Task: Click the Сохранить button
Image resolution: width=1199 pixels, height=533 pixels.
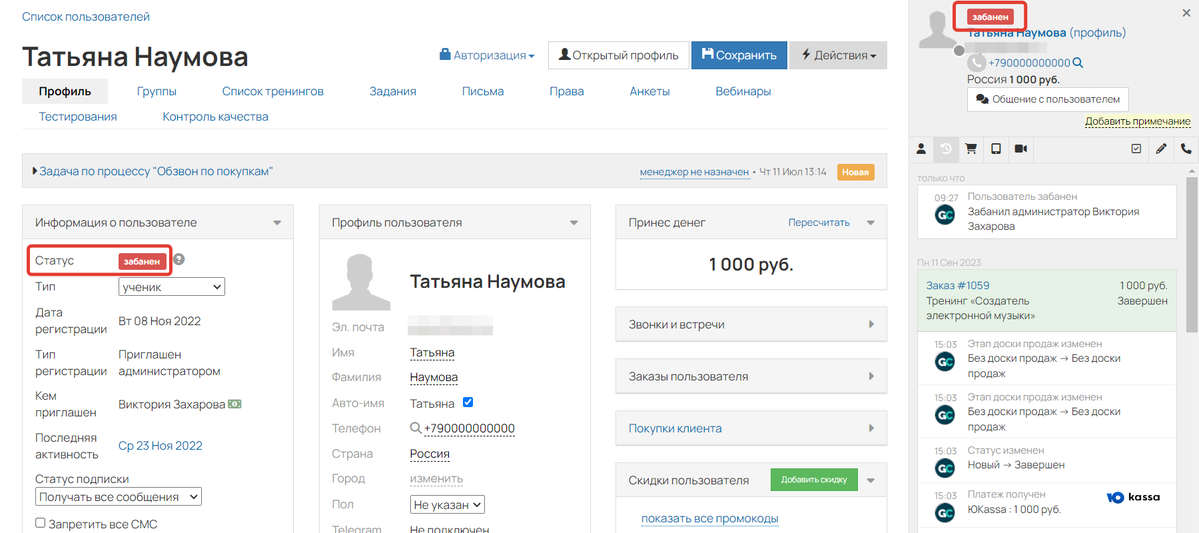Action: tap(739, 55)
